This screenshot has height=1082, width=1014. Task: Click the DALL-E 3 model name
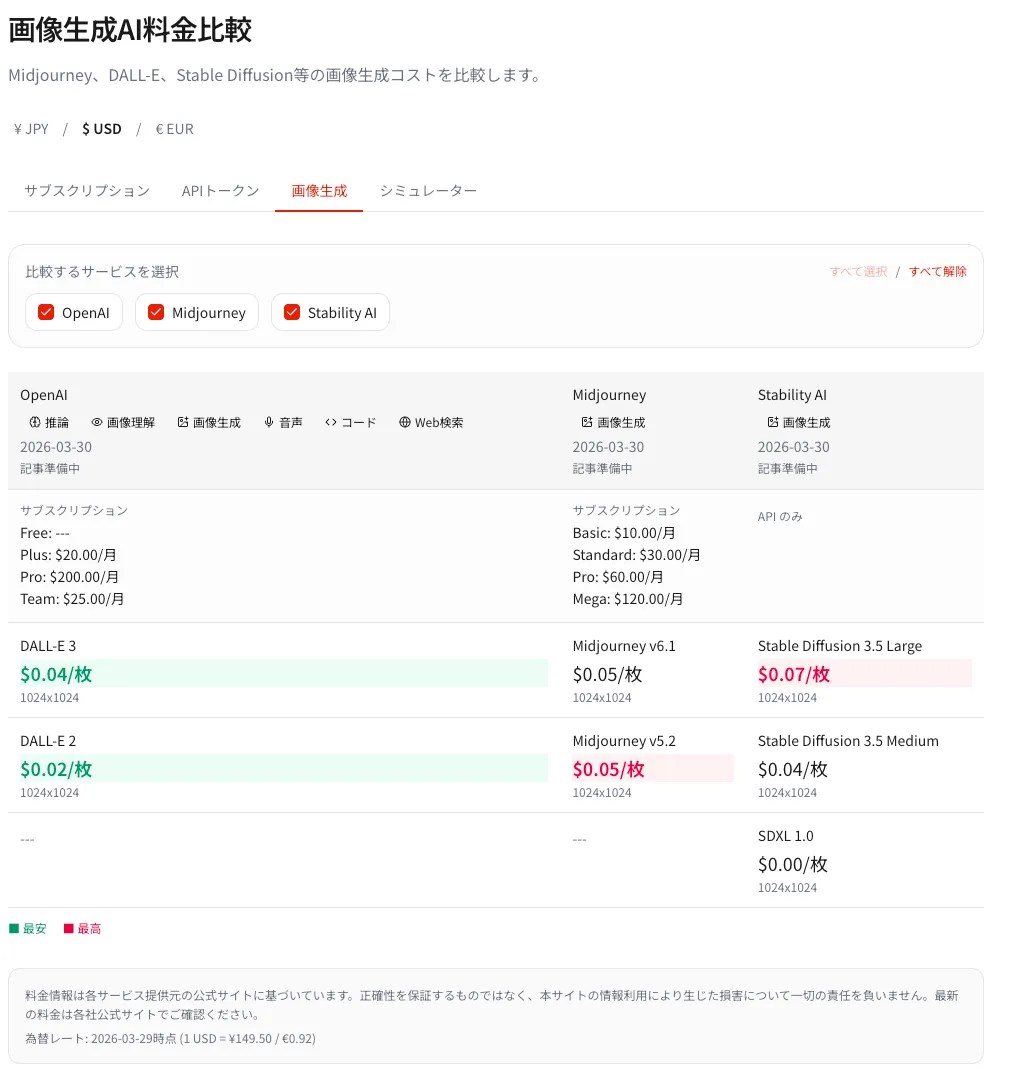pyautogui.click(x=48, y=647)
